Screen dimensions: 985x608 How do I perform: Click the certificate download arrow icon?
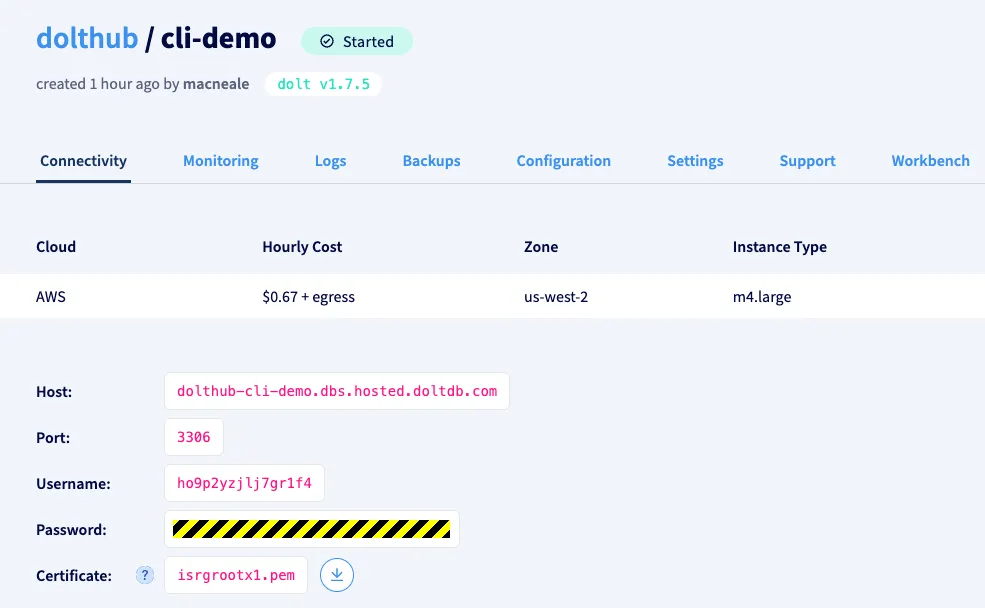pos(337,575)
